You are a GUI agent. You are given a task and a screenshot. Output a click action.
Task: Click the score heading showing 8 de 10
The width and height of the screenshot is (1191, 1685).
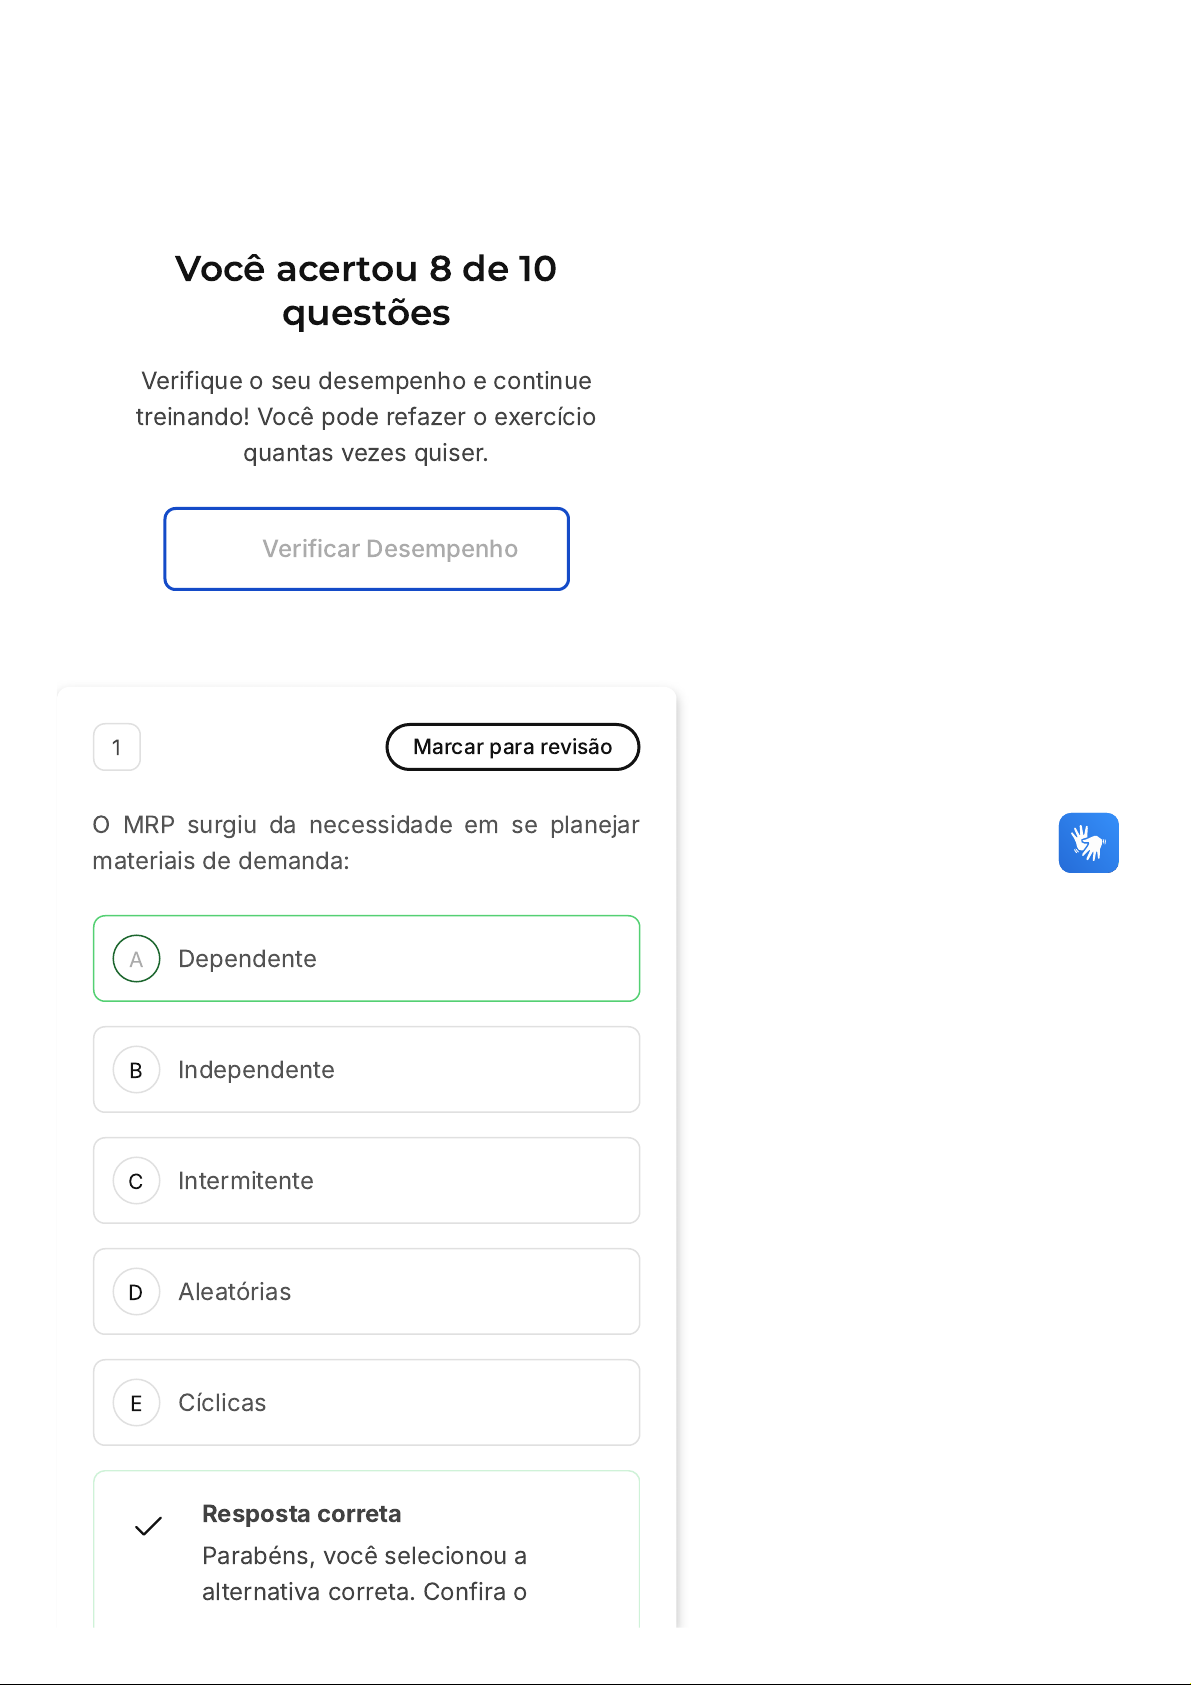(366, 290)
